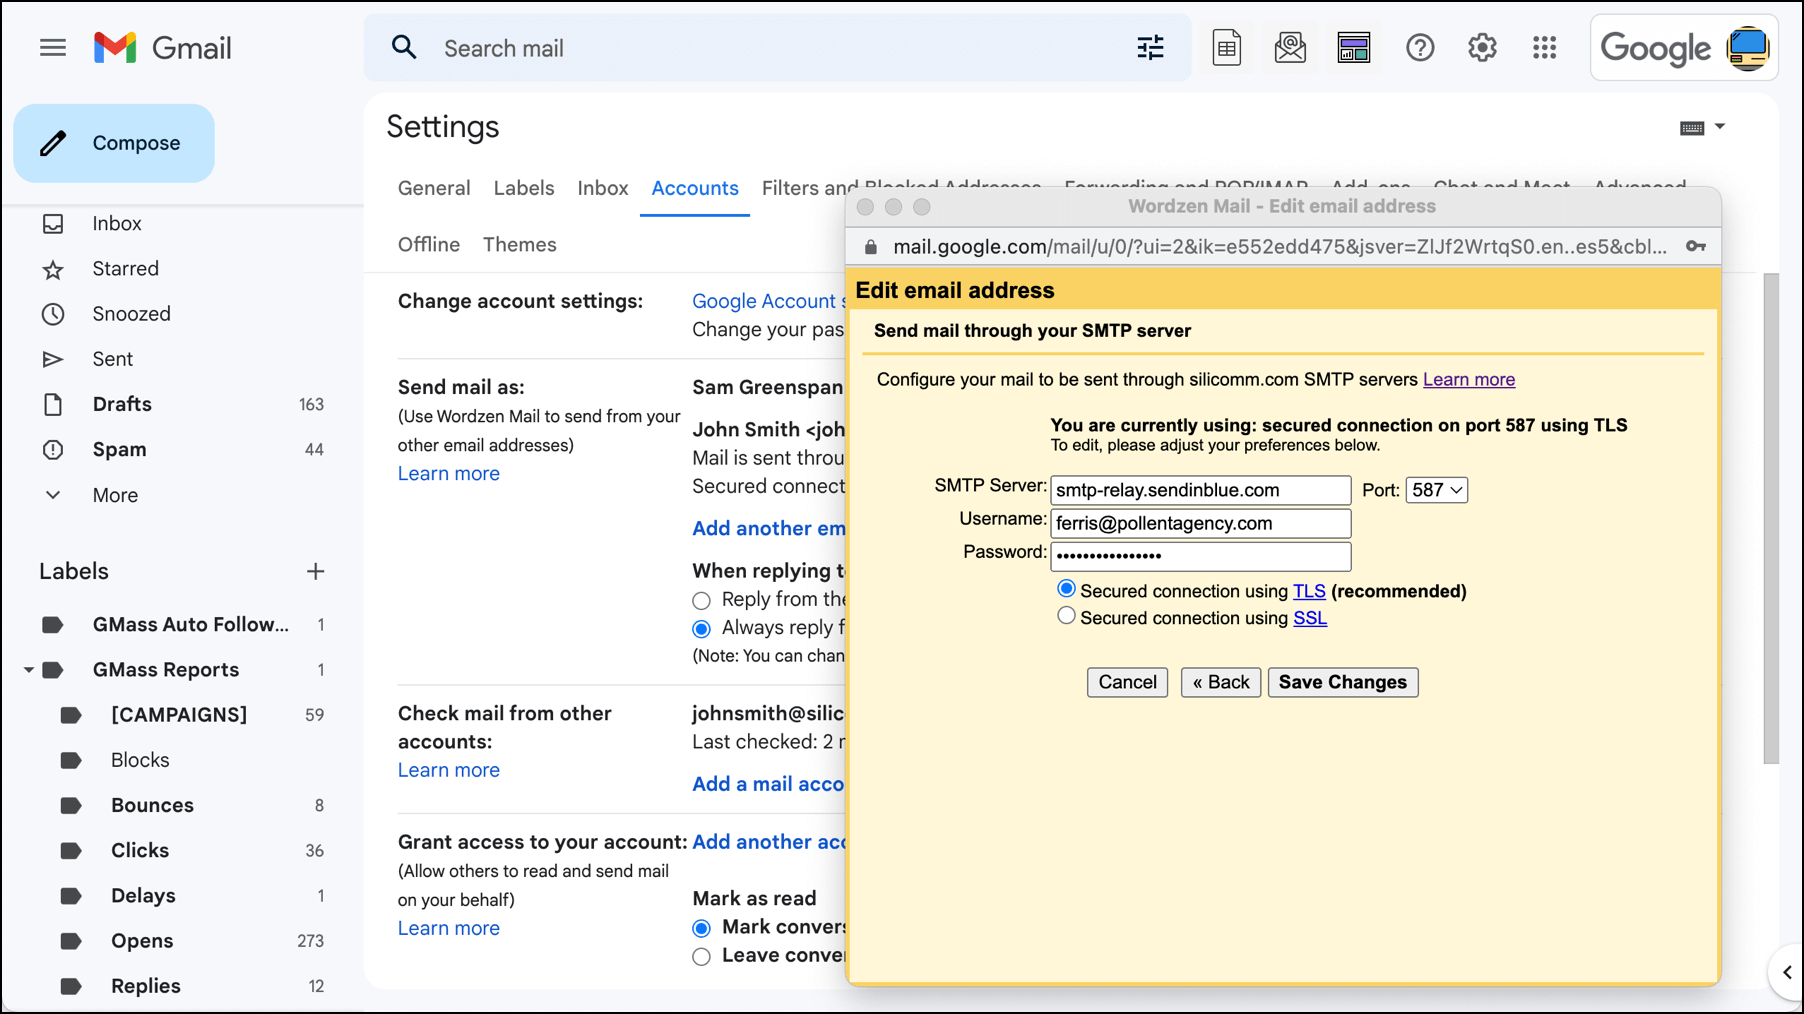Image resolution: width=1804 pixels, height=1014 pixels.
Task: Click the Inbox tray icon
Action: coord(53,224)
